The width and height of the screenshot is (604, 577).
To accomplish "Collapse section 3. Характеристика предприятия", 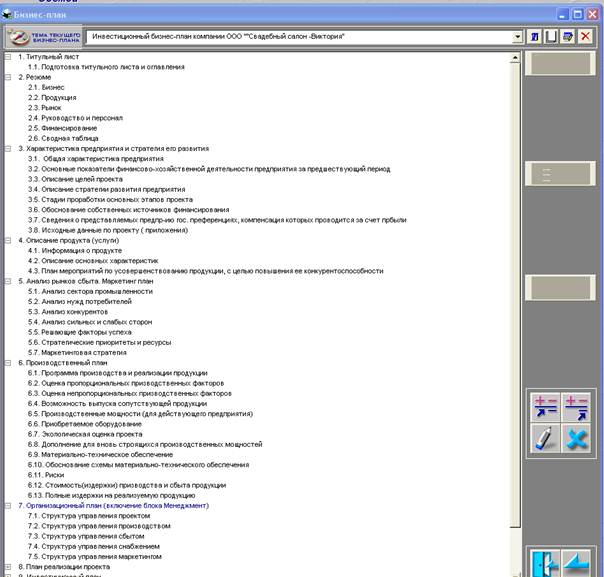I will [x=8, y=149].
